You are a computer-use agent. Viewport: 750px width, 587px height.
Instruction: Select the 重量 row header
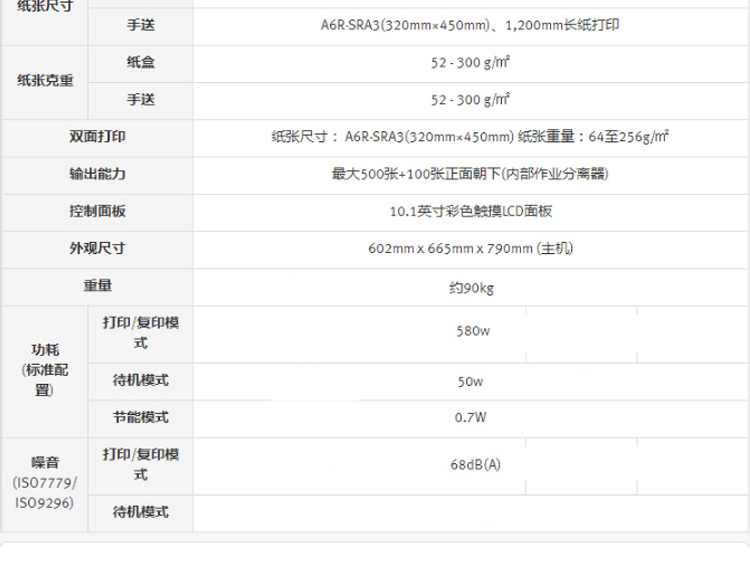click(x=97, y=285)
